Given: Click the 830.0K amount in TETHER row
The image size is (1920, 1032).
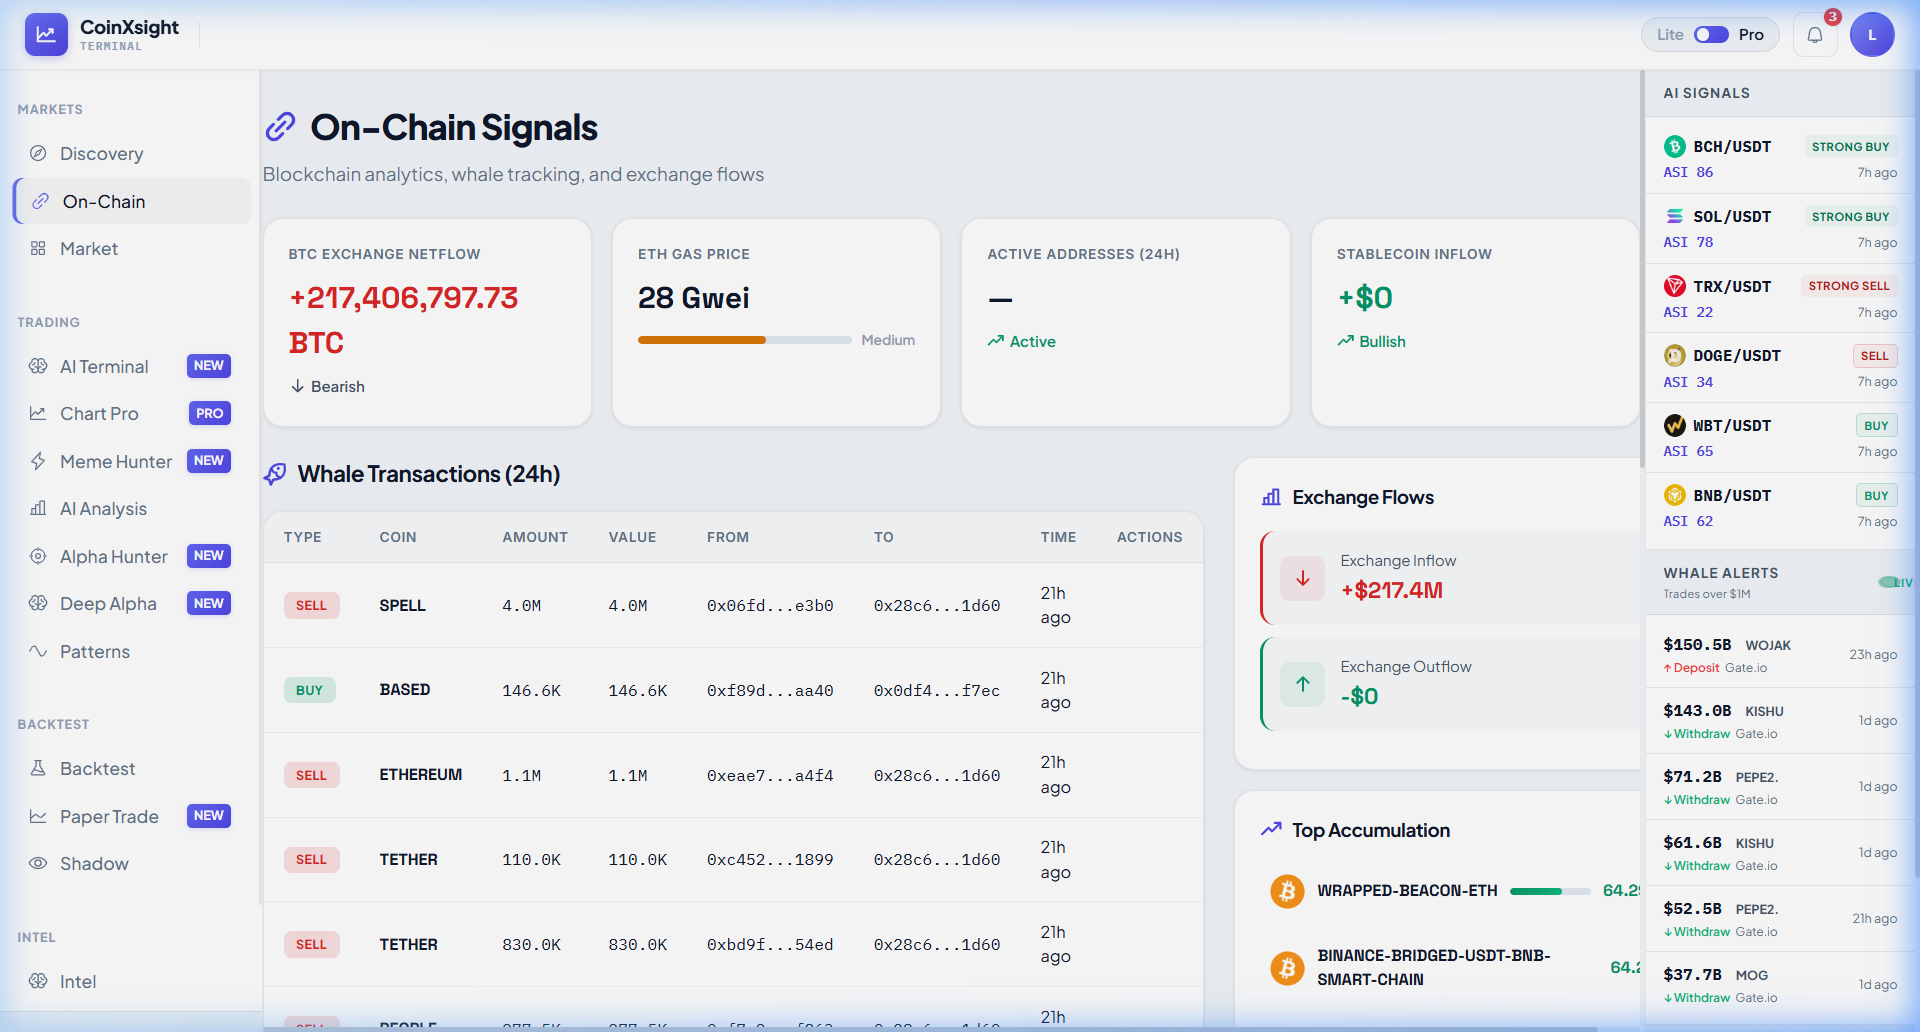Looking at the screenshot, I should [531, 945].
